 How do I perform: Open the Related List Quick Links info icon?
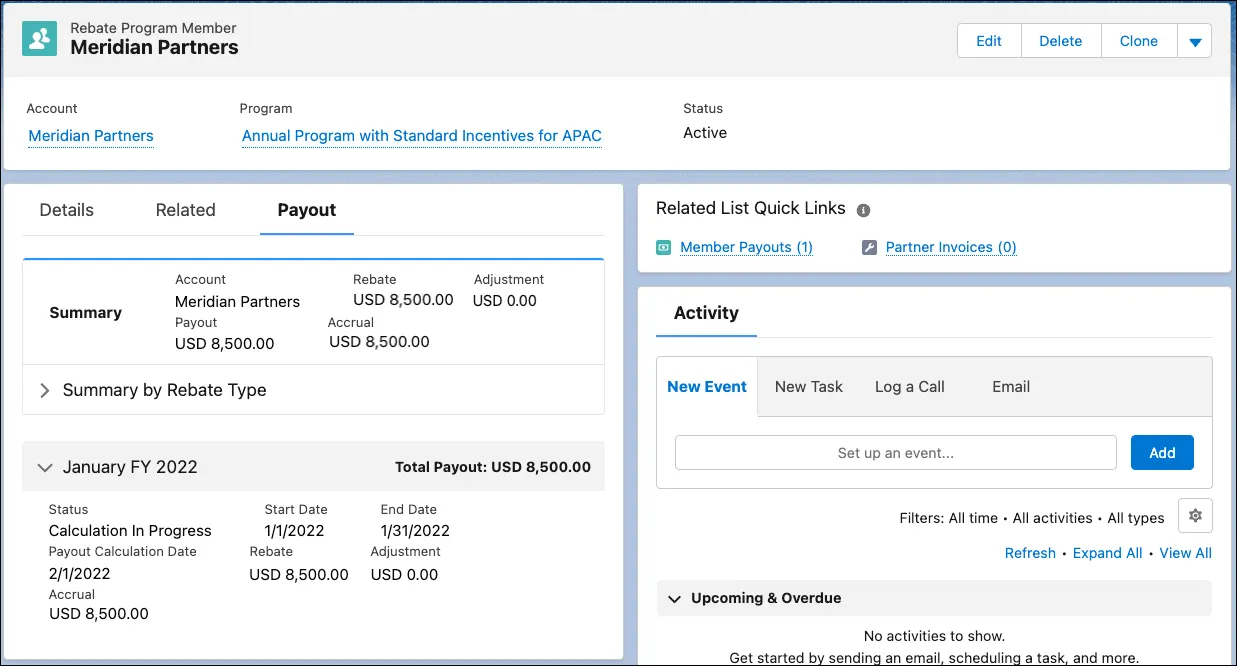tap(864, 210)
